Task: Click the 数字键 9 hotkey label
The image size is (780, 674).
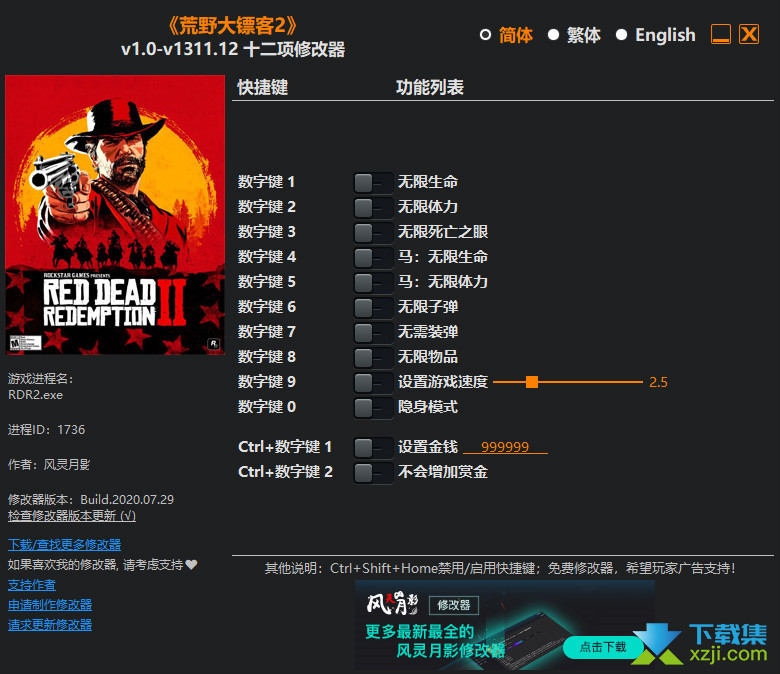Action: tap(267, 382)
